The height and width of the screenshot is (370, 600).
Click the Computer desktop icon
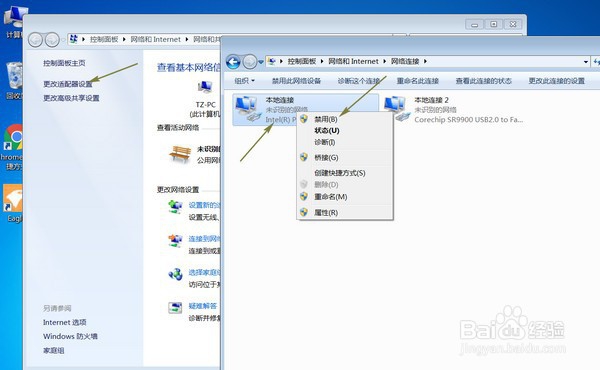(15, 16)
